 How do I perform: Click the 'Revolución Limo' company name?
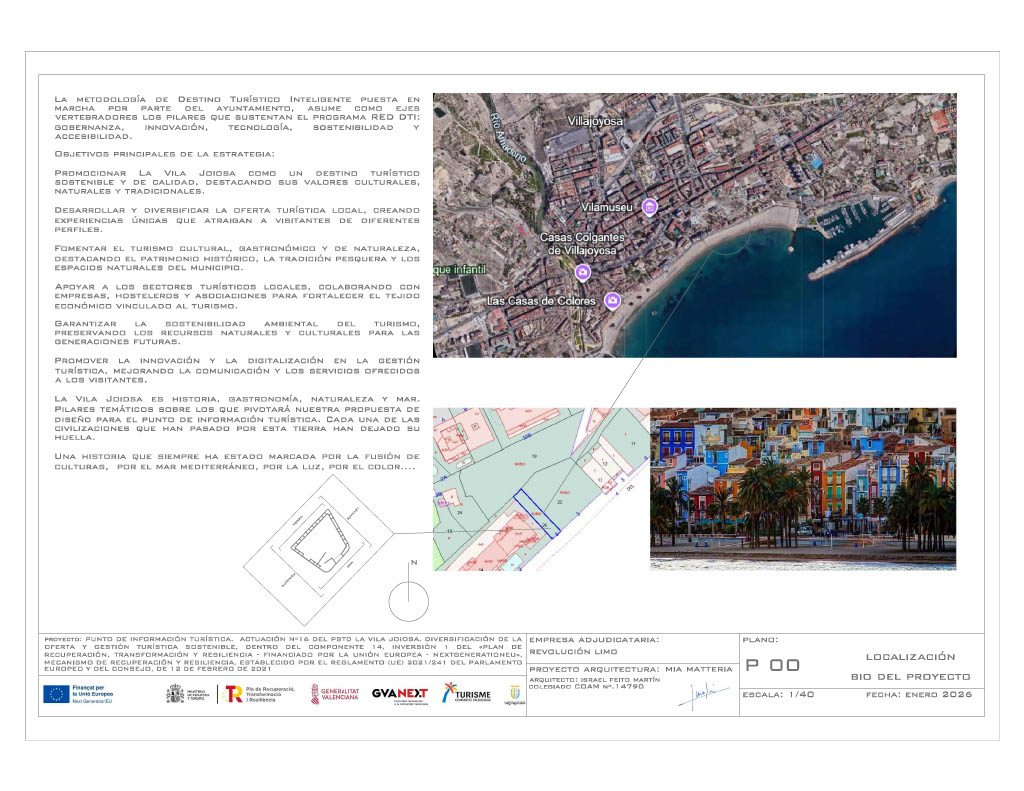click(x=573, y=651)
